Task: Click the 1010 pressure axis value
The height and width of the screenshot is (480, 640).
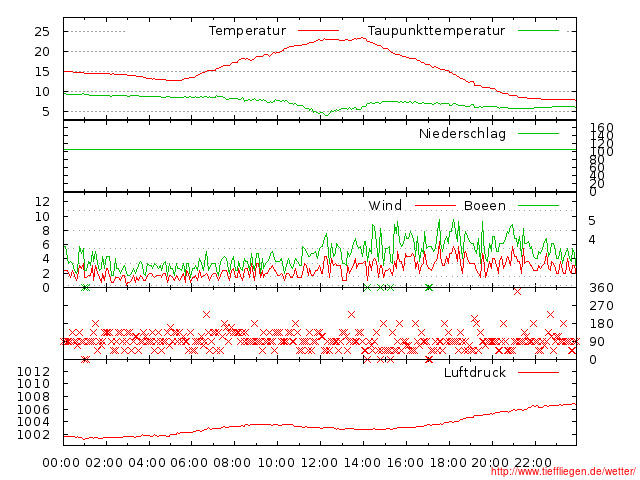Action: (33, 384)
